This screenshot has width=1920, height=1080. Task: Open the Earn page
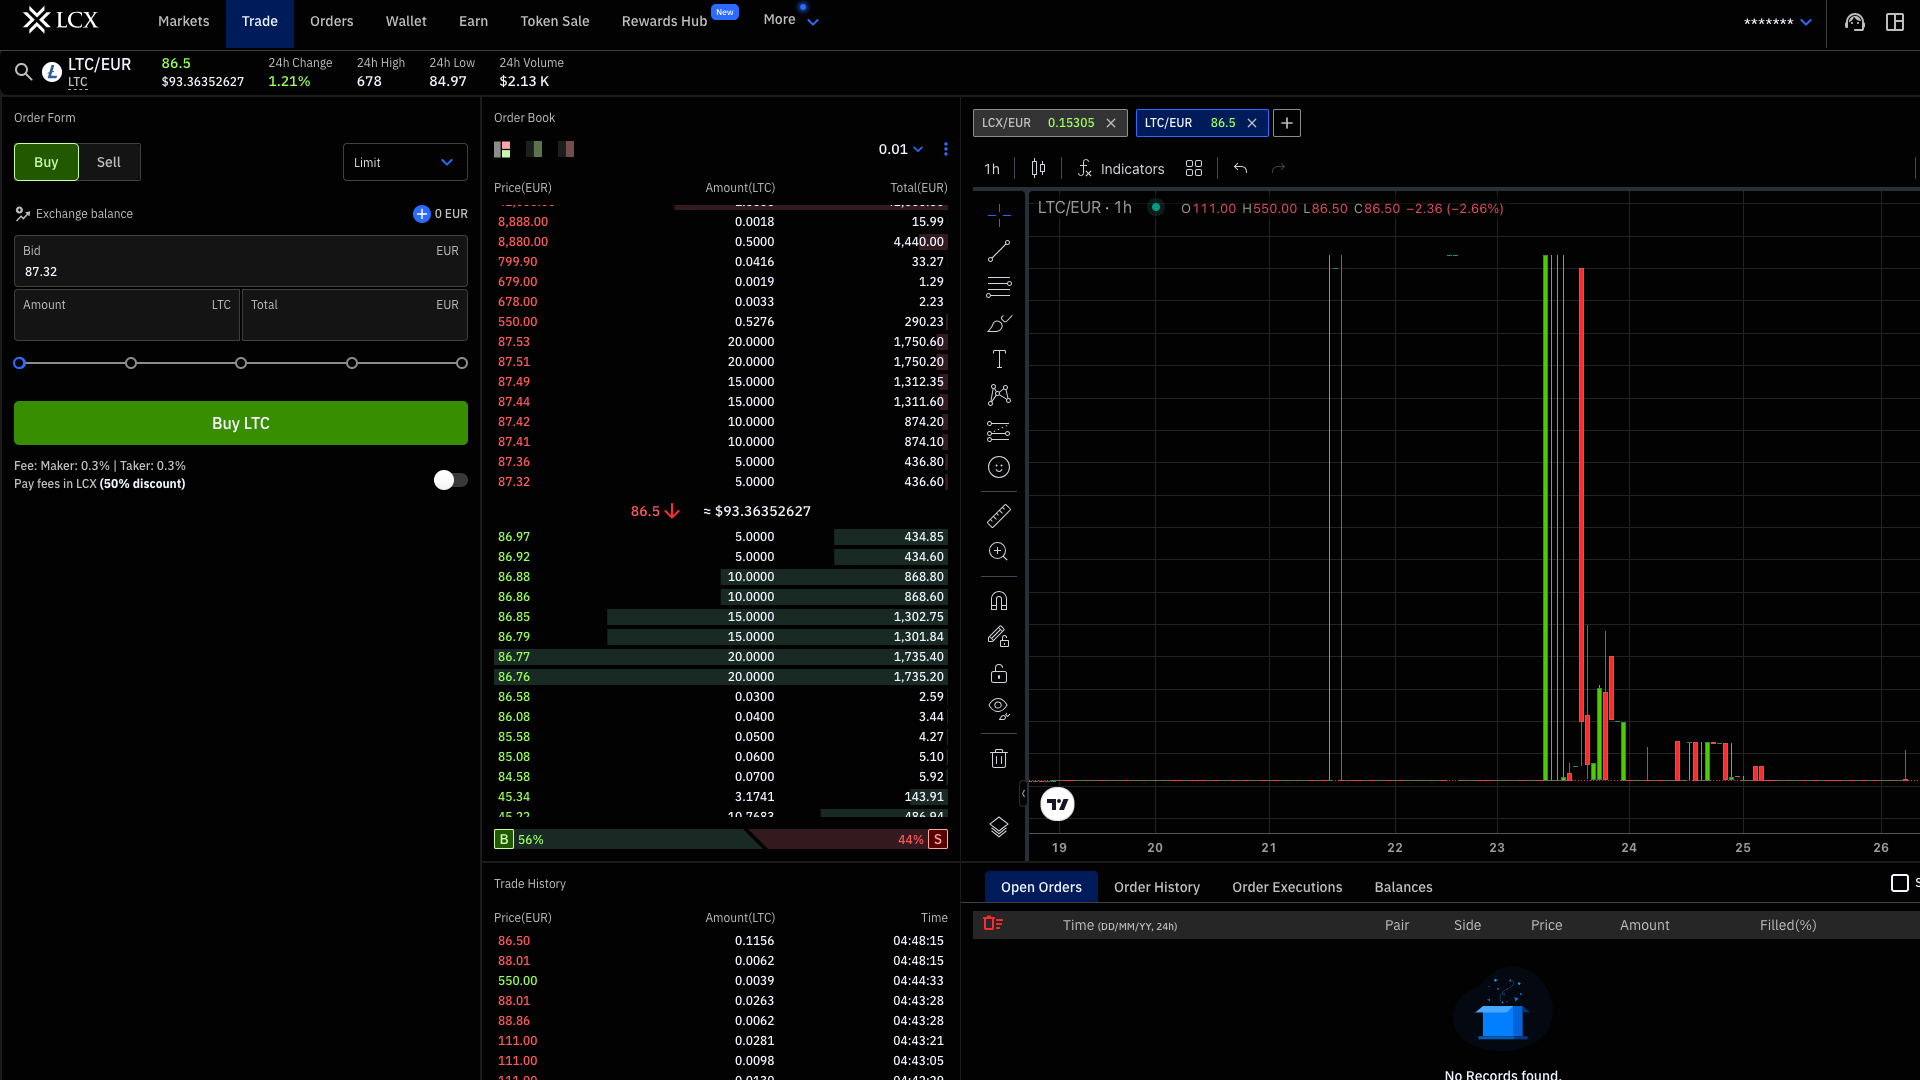point(473,21)
